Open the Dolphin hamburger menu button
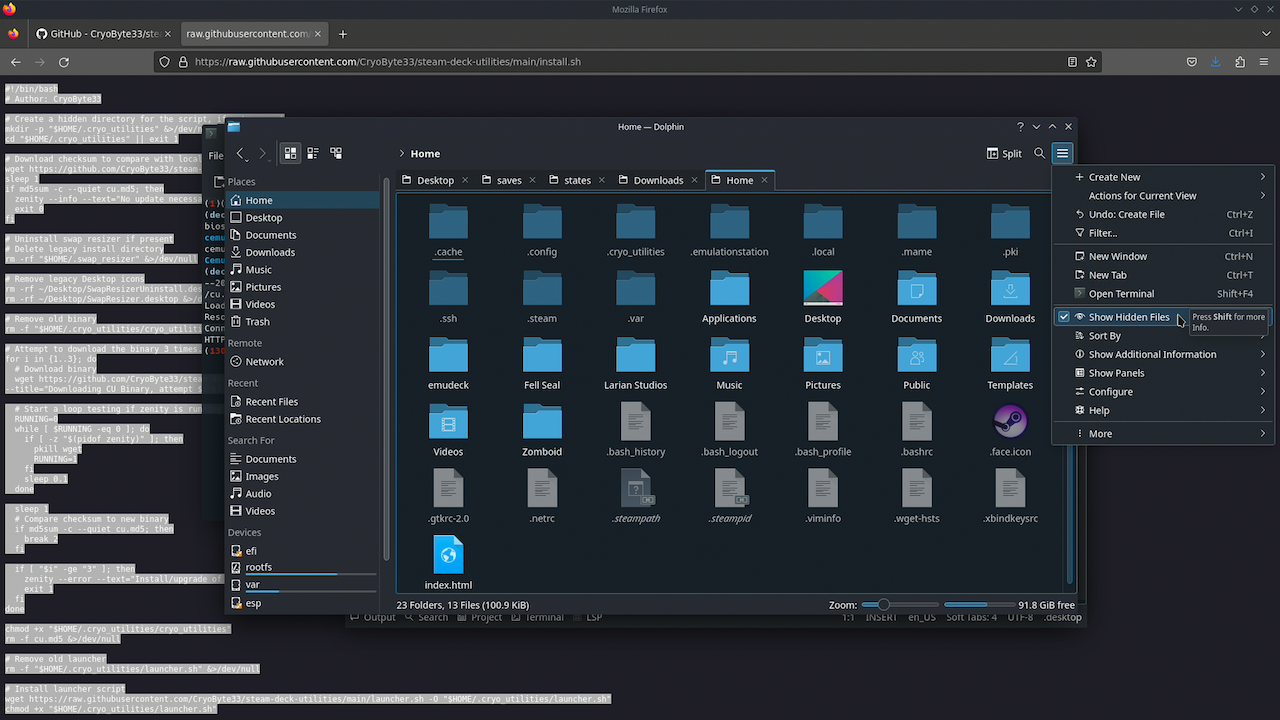The height and width of the screenshot is (720, 1280). click(1063, 153)
